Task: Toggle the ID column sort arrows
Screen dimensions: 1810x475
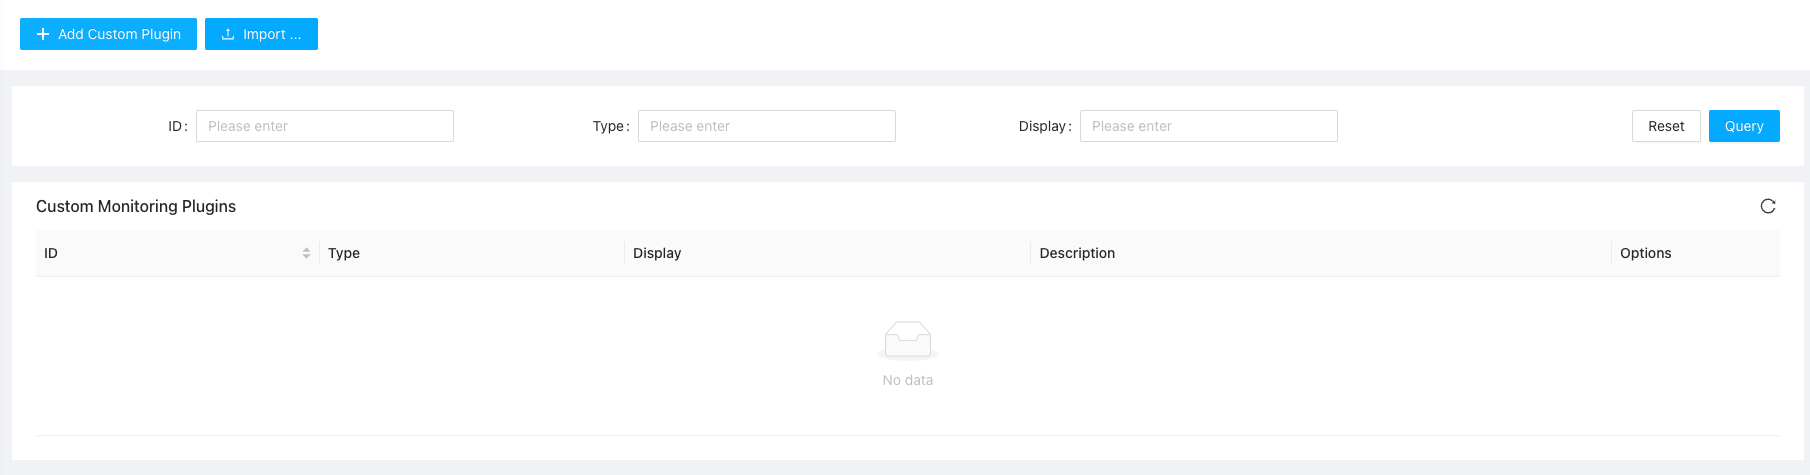Action: (x=306, y=253)
